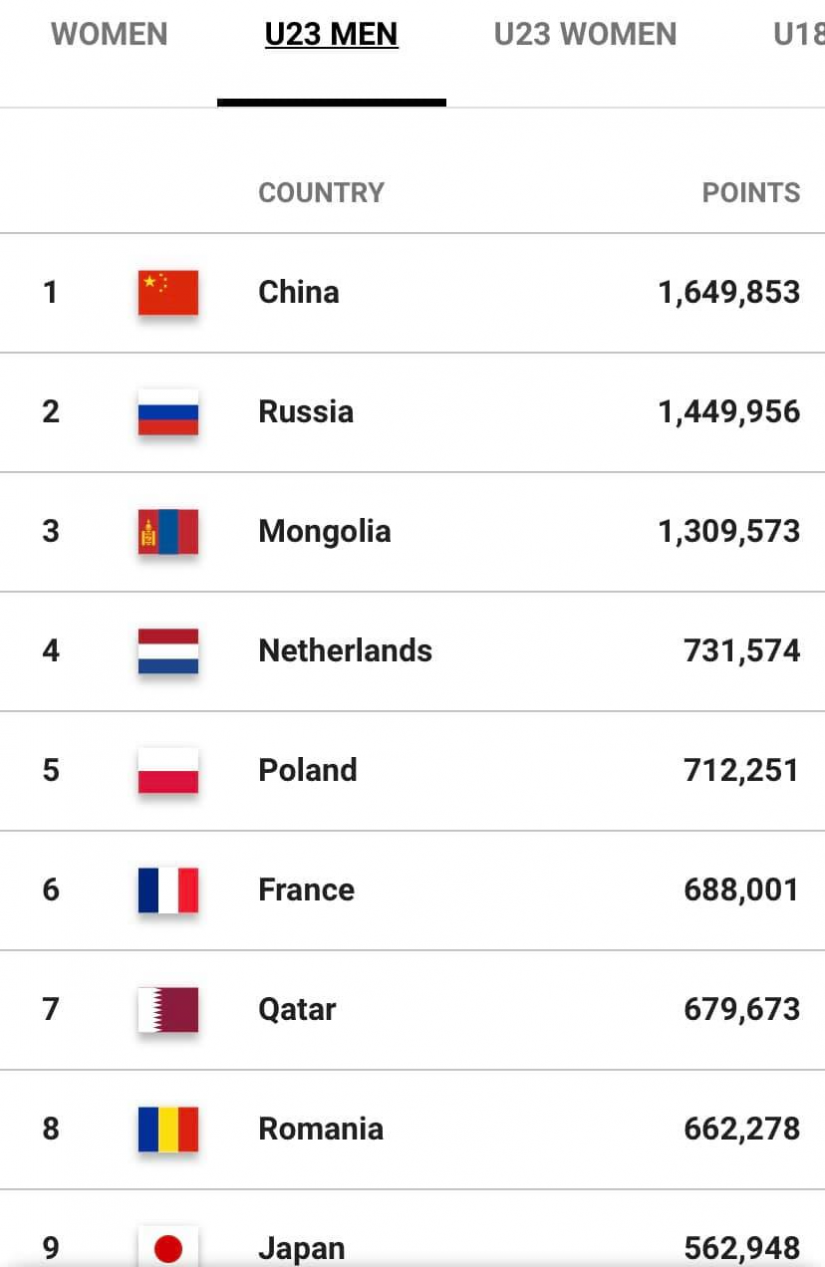Click the Netherlands flag icon

pos(168,651)
